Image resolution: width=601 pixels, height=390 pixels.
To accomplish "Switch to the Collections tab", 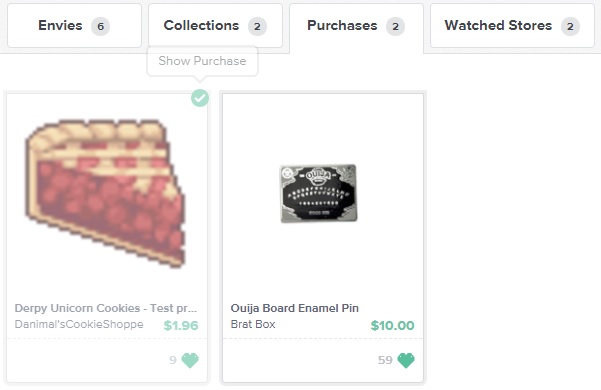I will point(215,26).
